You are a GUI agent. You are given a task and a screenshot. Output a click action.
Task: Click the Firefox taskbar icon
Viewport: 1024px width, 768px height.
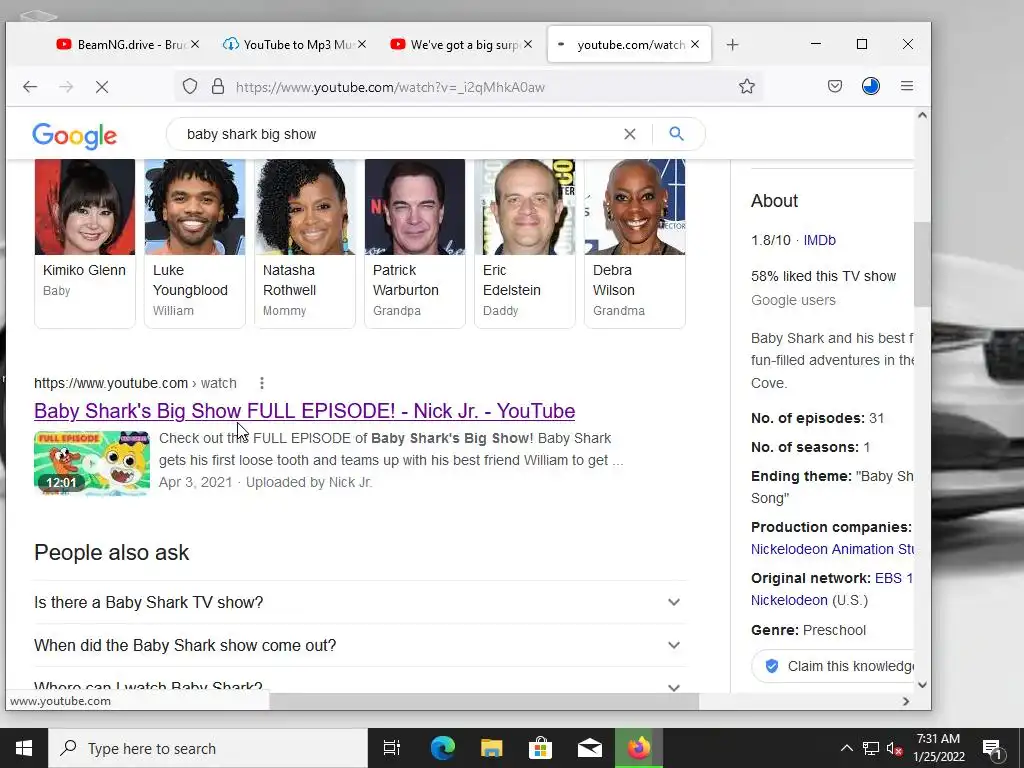click(x=639, y=748)
